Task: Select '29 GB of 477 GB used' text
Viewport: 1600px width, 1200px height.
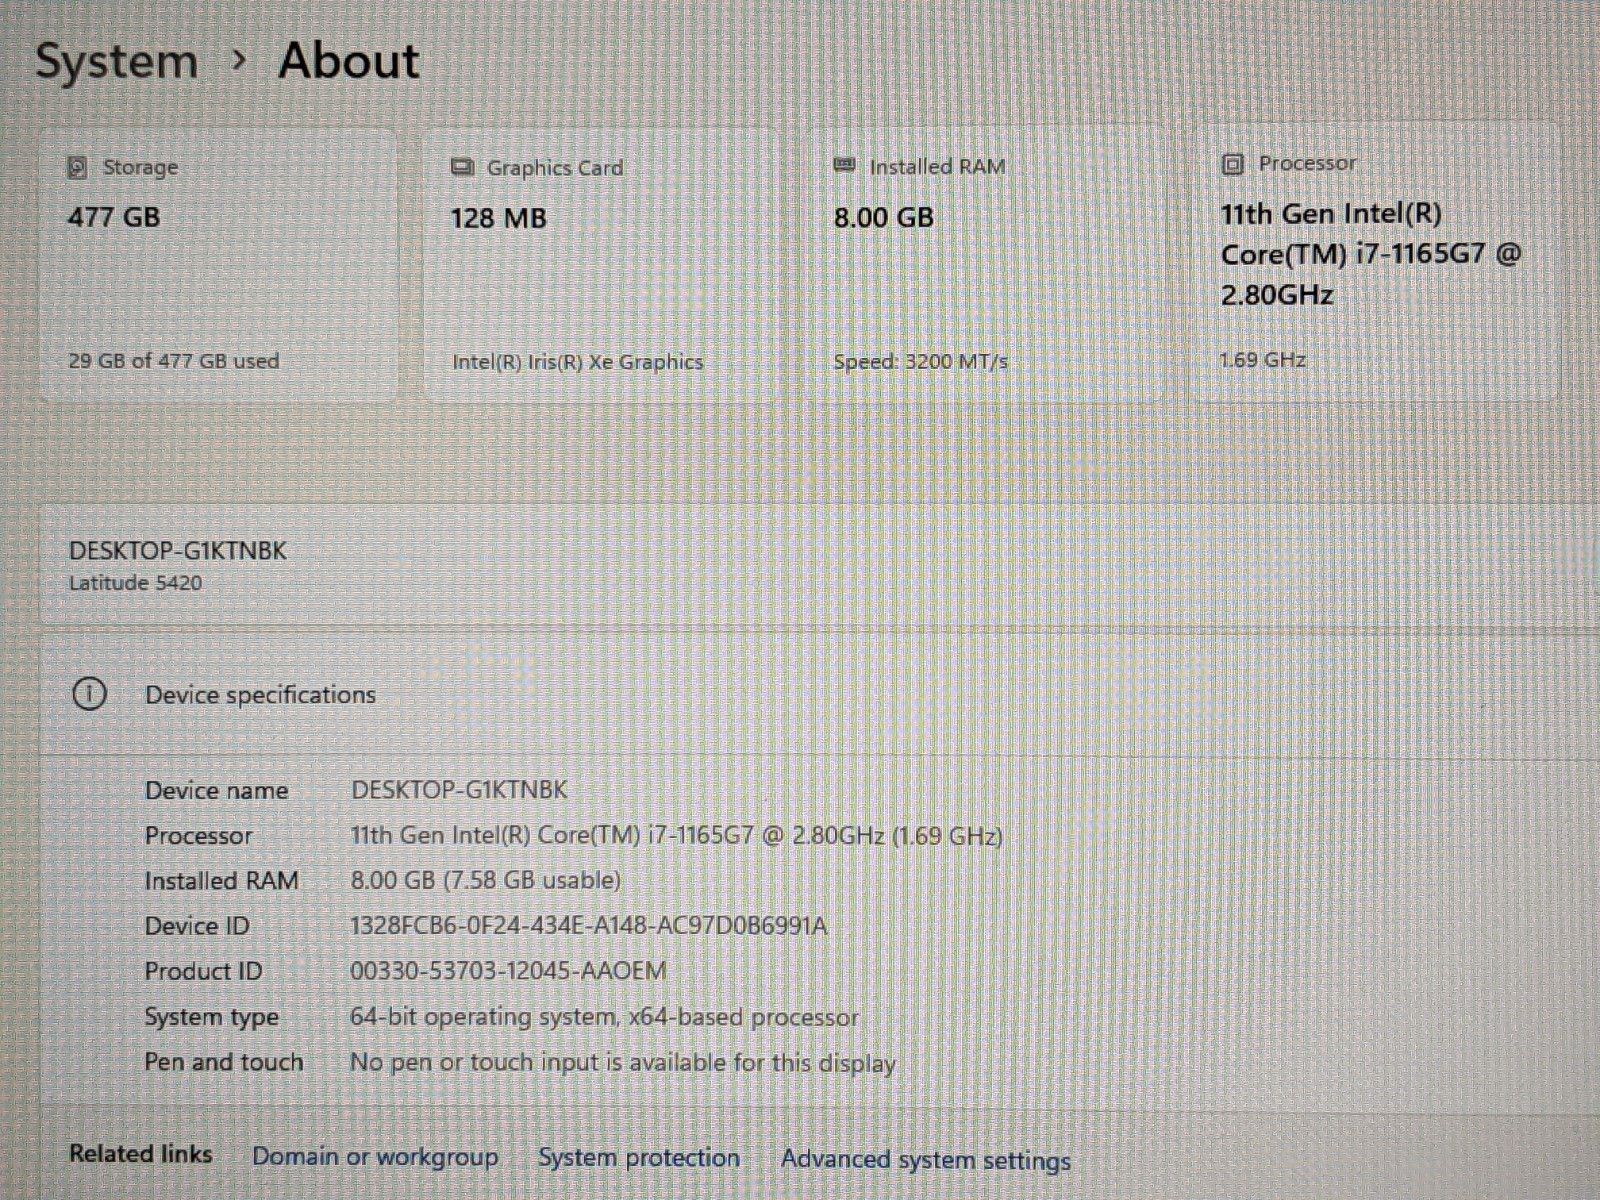Action: (x=174, y=361)
